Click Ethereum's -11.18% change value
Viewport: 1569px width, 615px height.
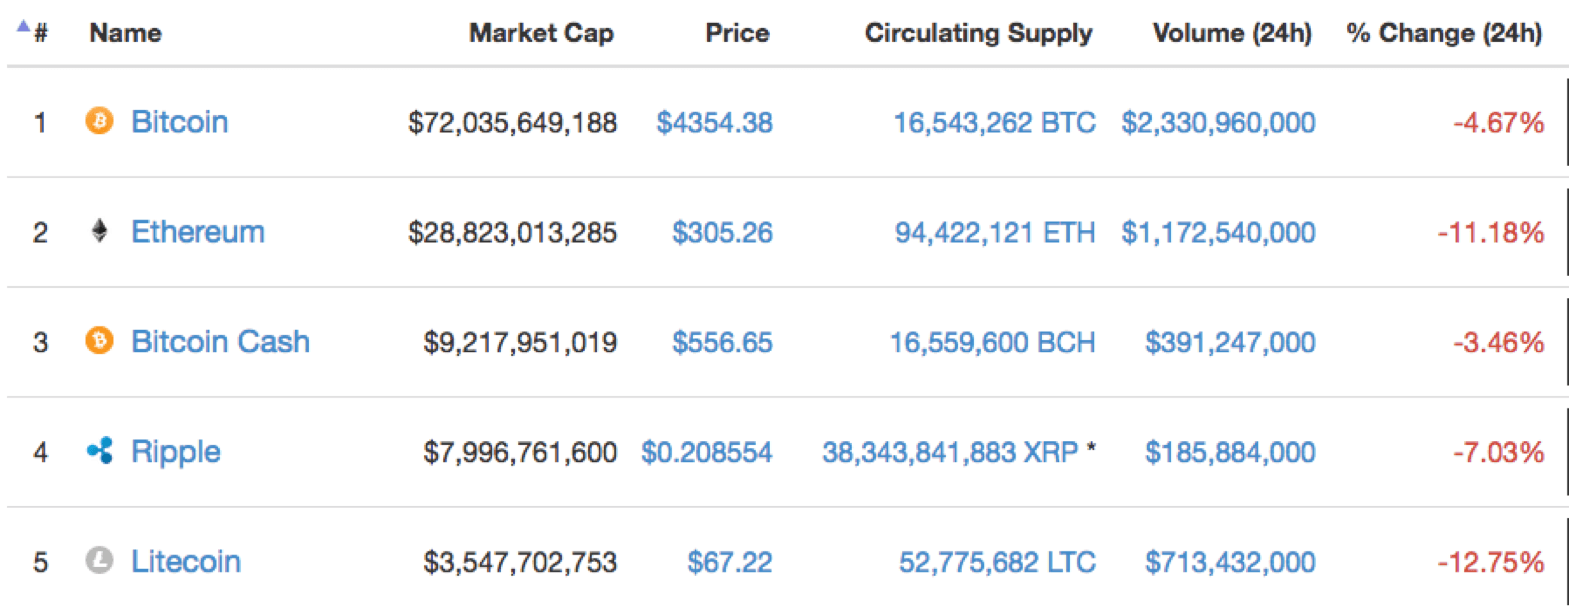pyautogui.click(x=1491, y=233)
